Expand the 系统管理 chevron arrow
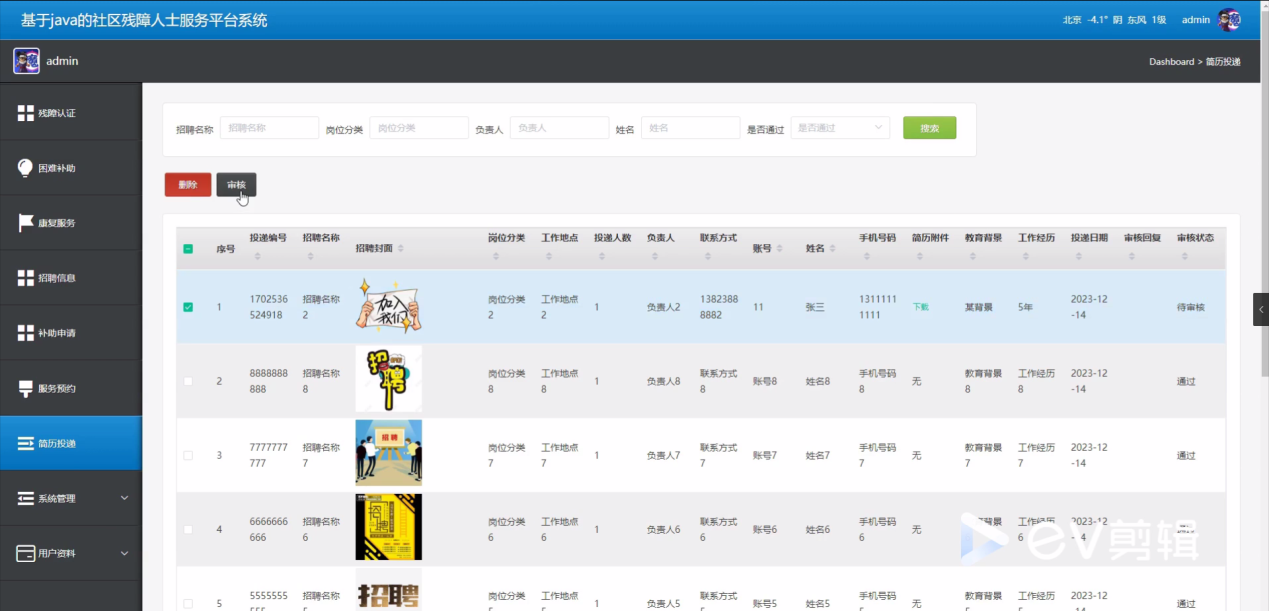This screenshot has width=1269, height=611. (124, 498)
